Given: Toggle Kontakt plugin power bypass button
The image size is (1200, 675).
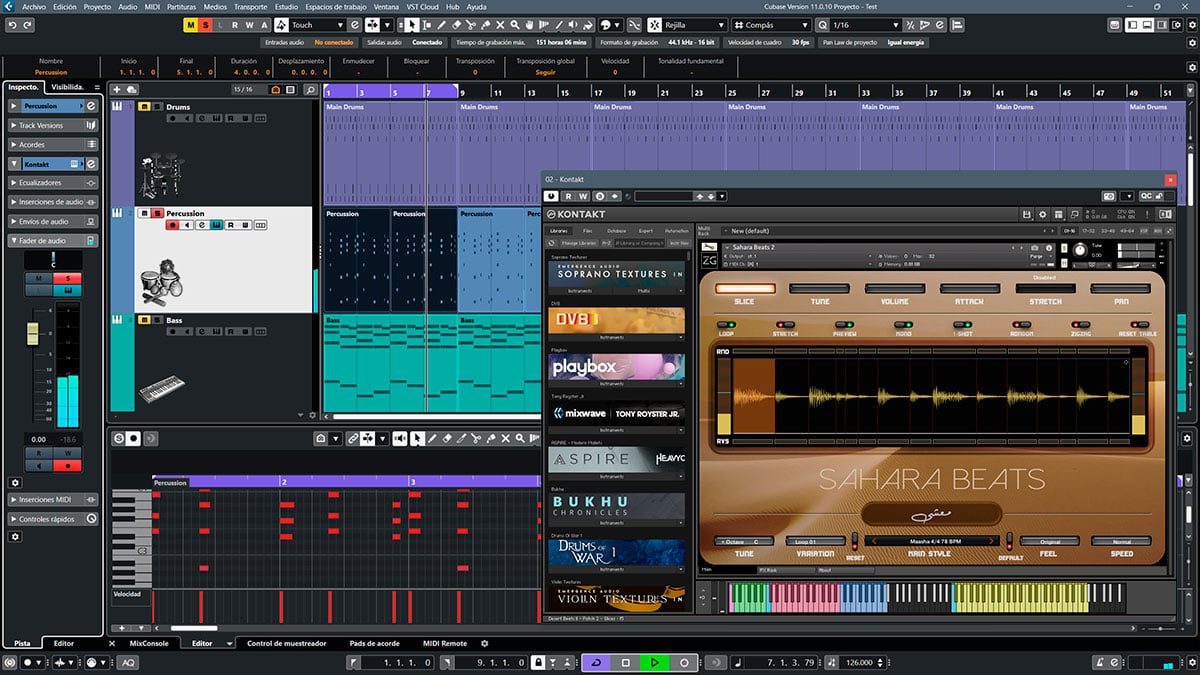Looking at the screenshot, I should [550, 196].
